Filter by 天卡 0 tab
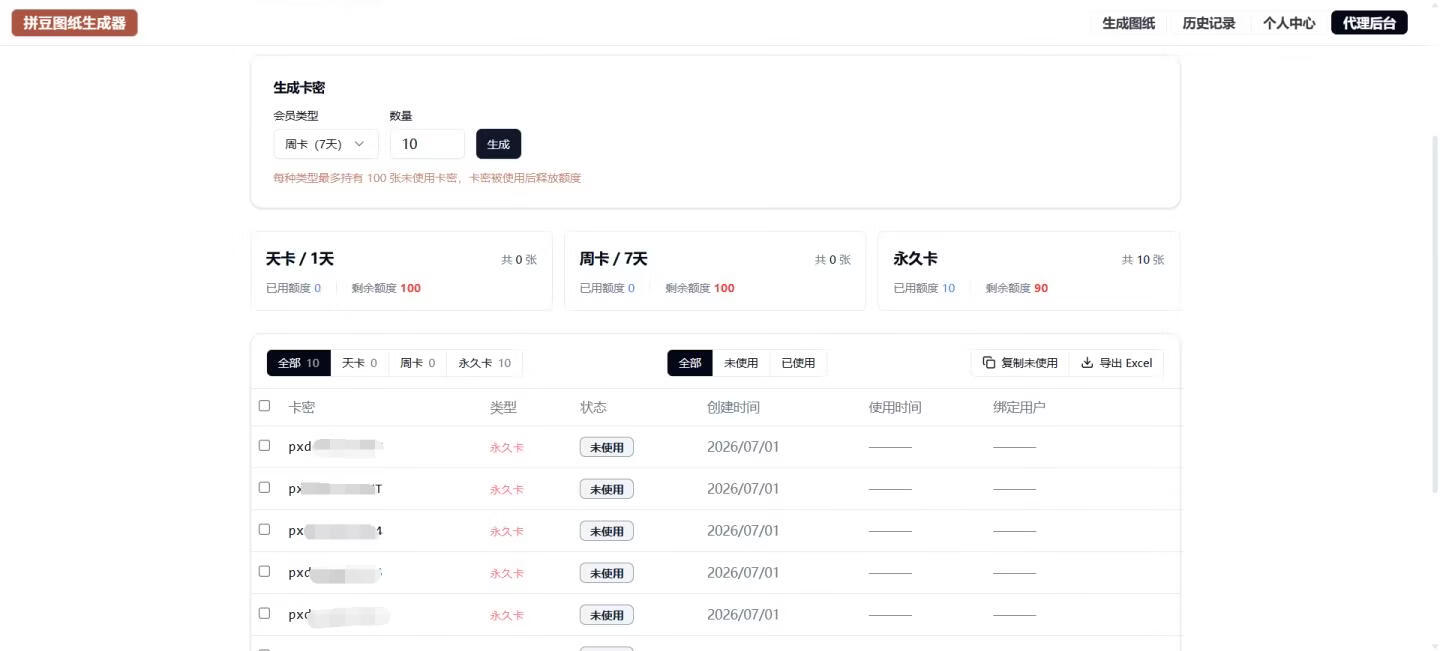The image size is (1440, 651). click(x=359, y=363)
